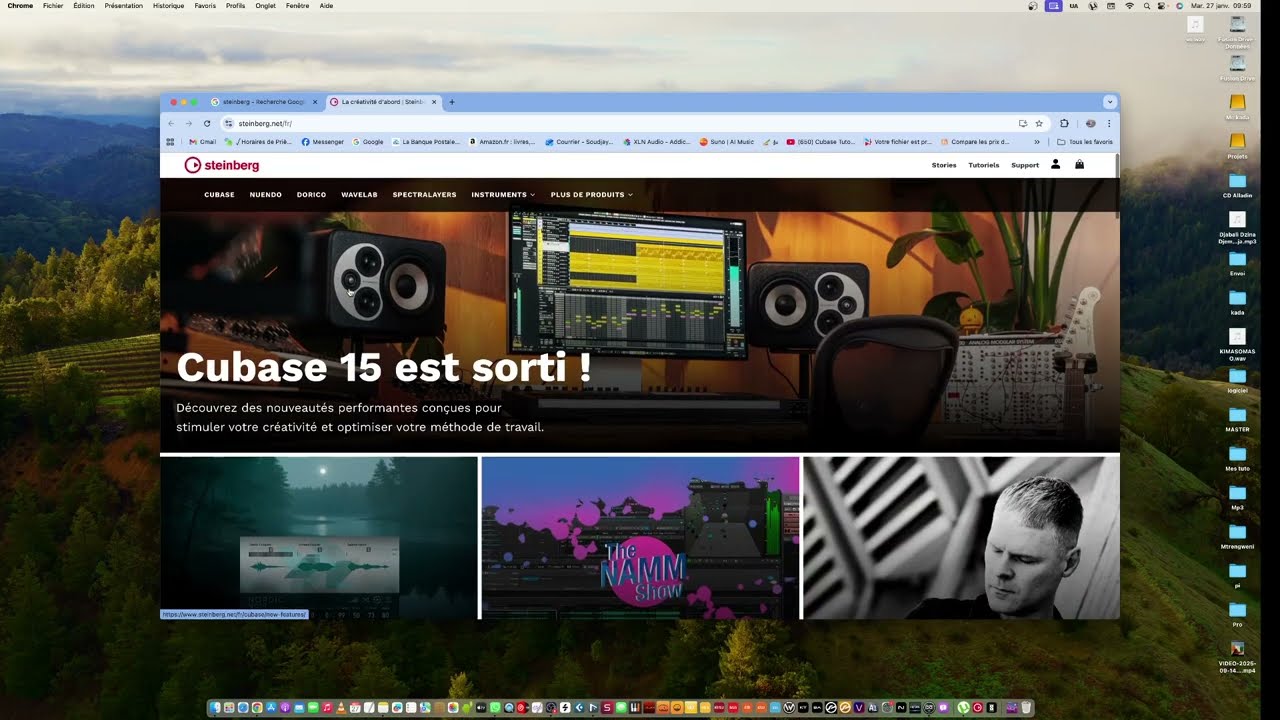
Task: Open the Steinberg user account icon
Action: tap(1055, 164)
